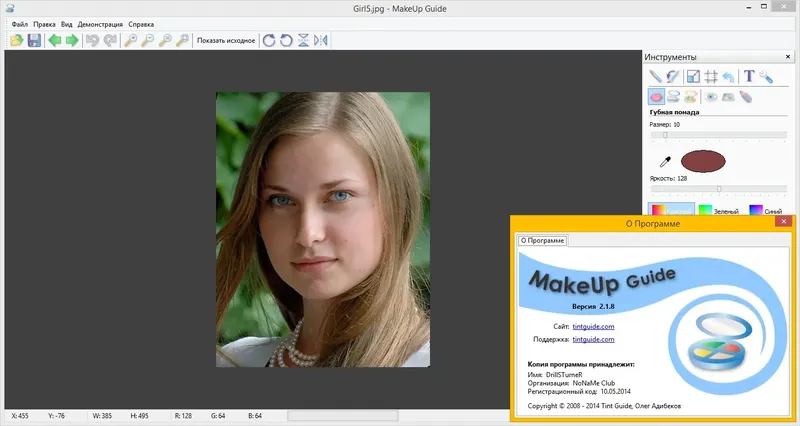Select the crop tool
This screenshot has height=426, width=800.
click(x=711, y=77)
